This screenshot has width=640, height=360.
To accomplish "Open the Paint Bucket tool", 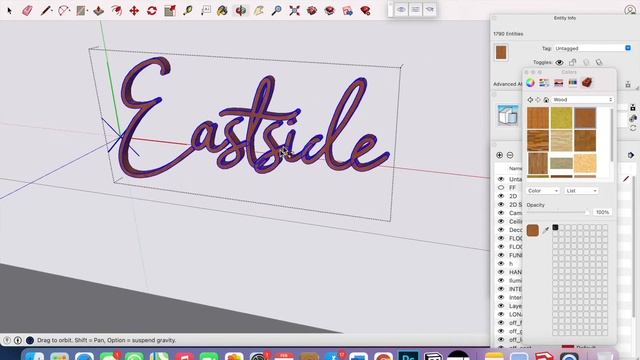I will pos(222,11).
